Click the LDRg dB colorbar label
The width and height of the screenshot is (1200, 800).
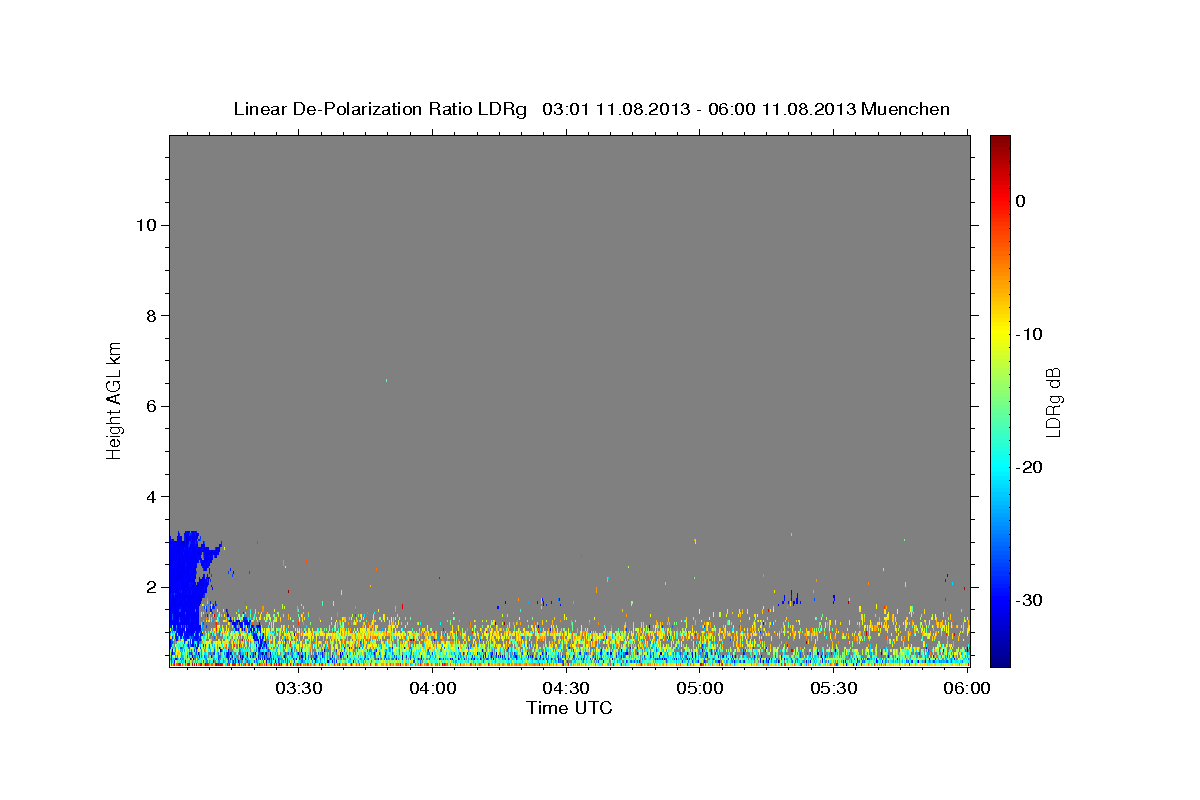(x=1053, y=402)
